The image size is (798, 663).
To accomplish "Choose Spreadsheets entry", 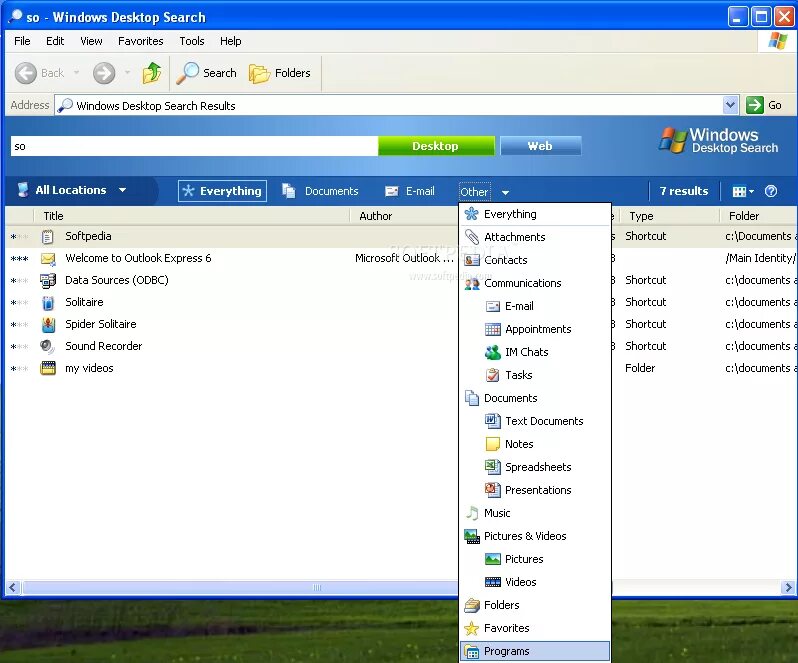I will (x=535, y=467).
